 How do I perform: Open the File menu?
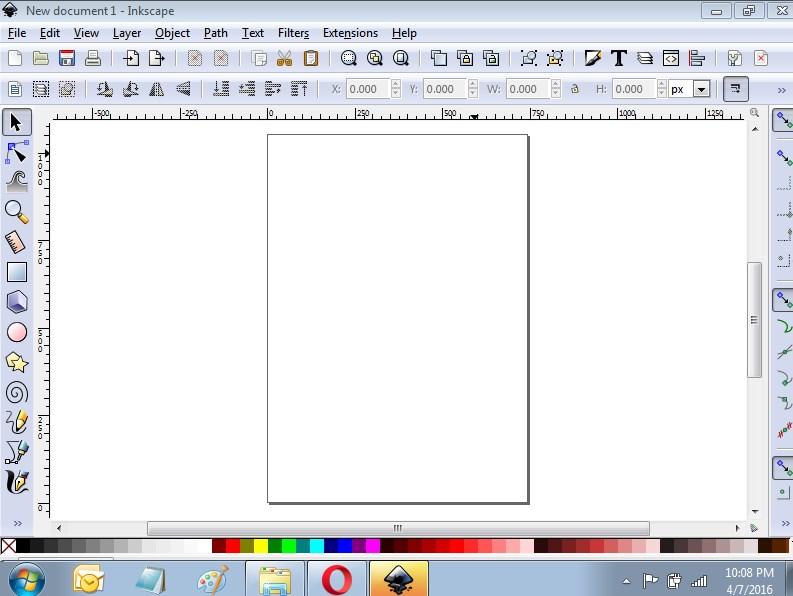[x=17, y=33]
